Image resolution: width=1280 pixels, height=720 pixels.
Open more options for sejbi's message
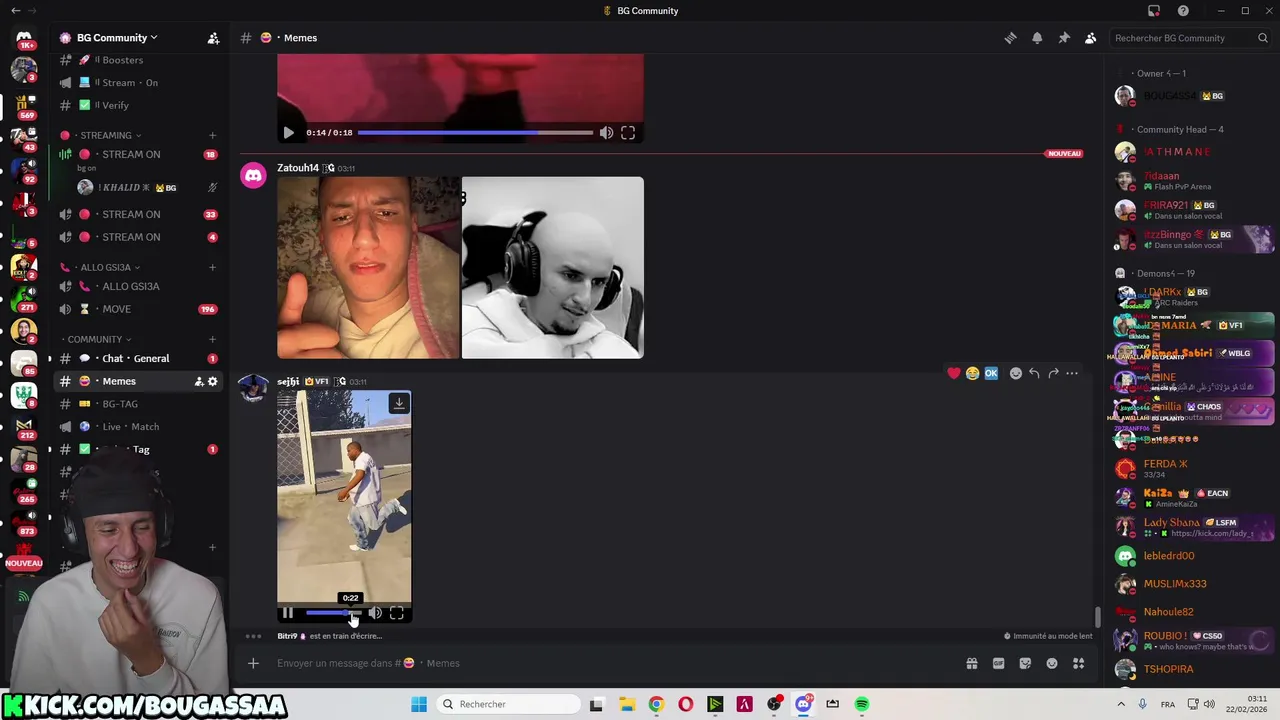tap(1072, 373)
